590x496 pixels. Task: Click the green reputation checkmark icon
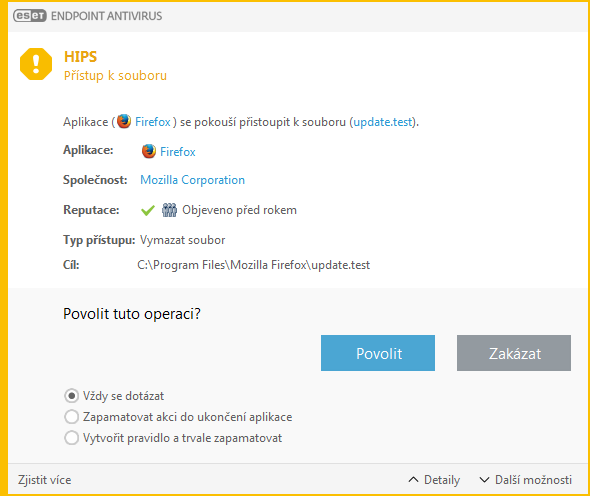click(x=148, y=210)
